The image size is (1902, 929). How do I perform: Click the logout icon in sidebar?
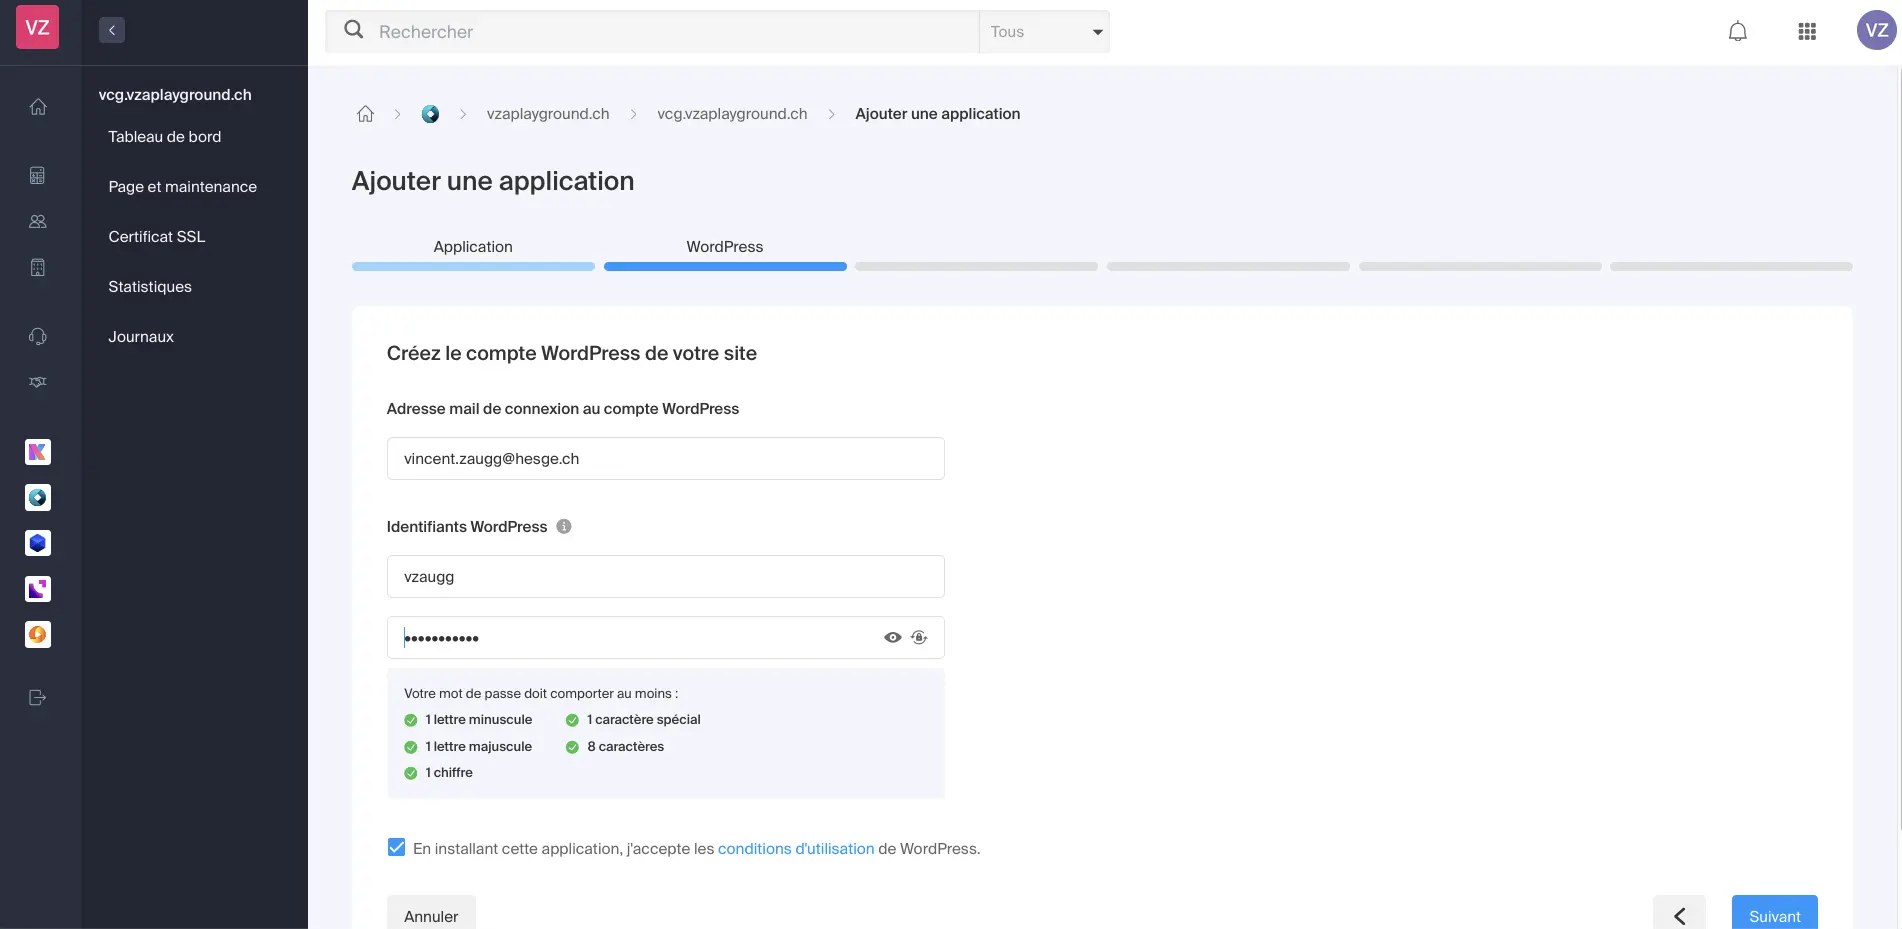pos(38,698)
